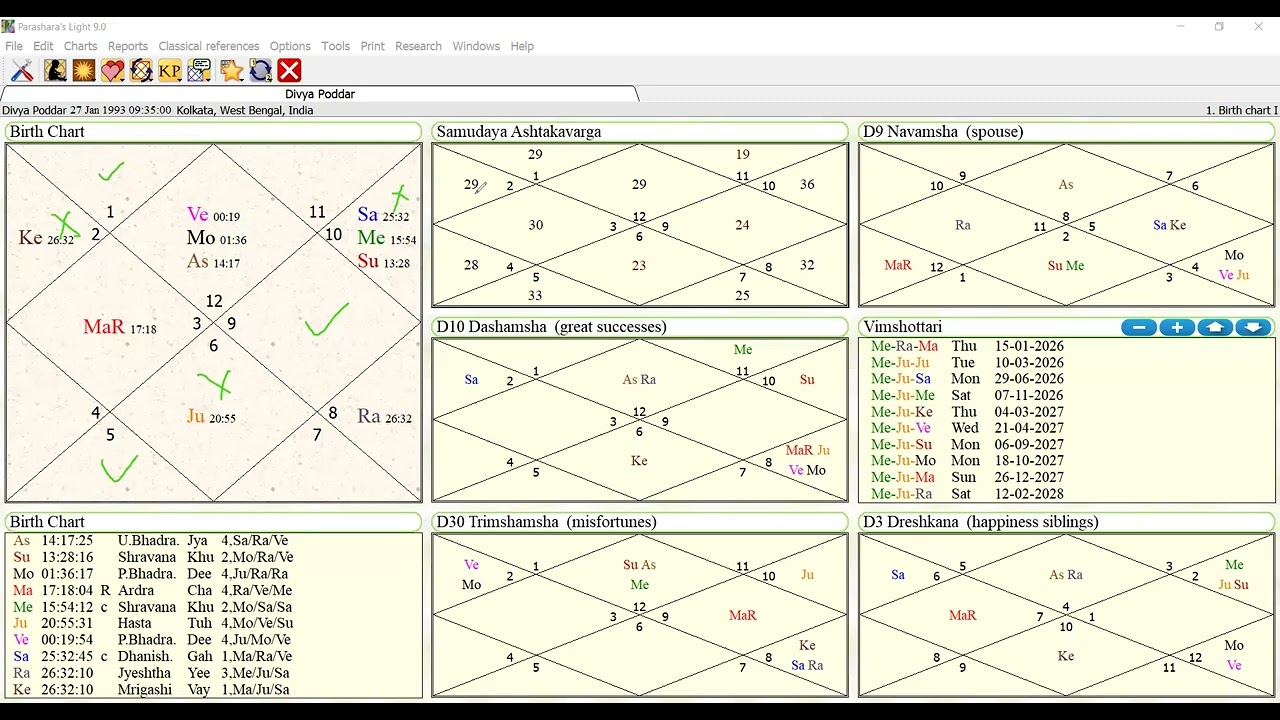Click the swap charts 1-2 icon
Image resolution: width=1280 pixels, height=720 pixels.
[261, 70]
